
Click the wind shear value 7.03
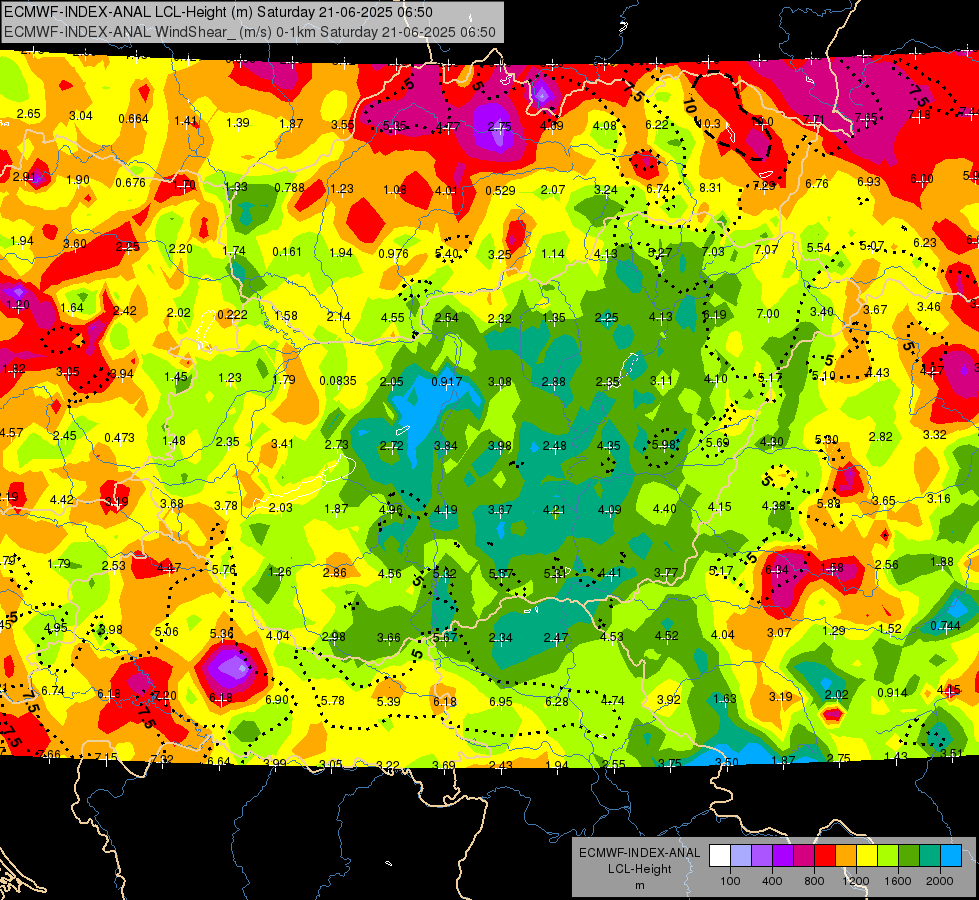(x=713, y=252)
